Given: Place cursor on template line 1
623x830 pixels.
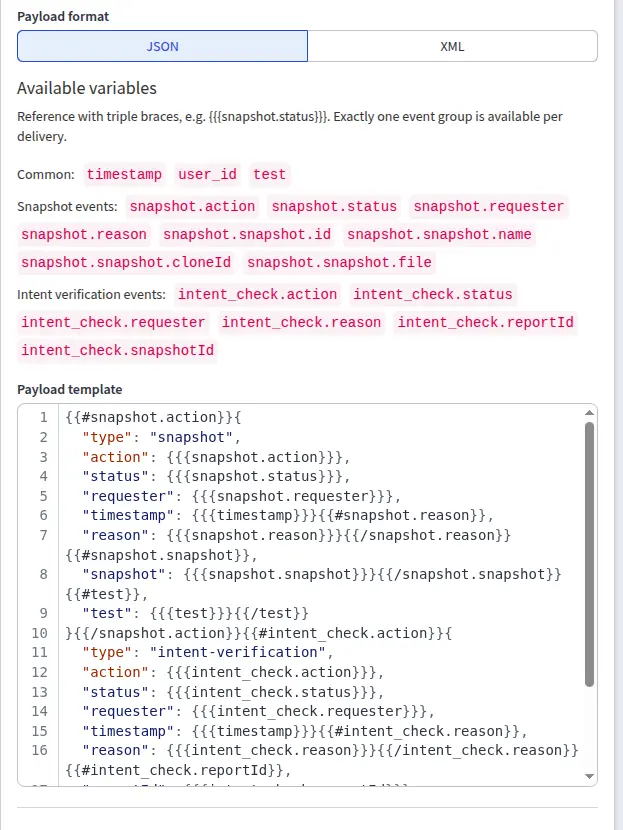Looking at the screenshot, I should point(154,417).
